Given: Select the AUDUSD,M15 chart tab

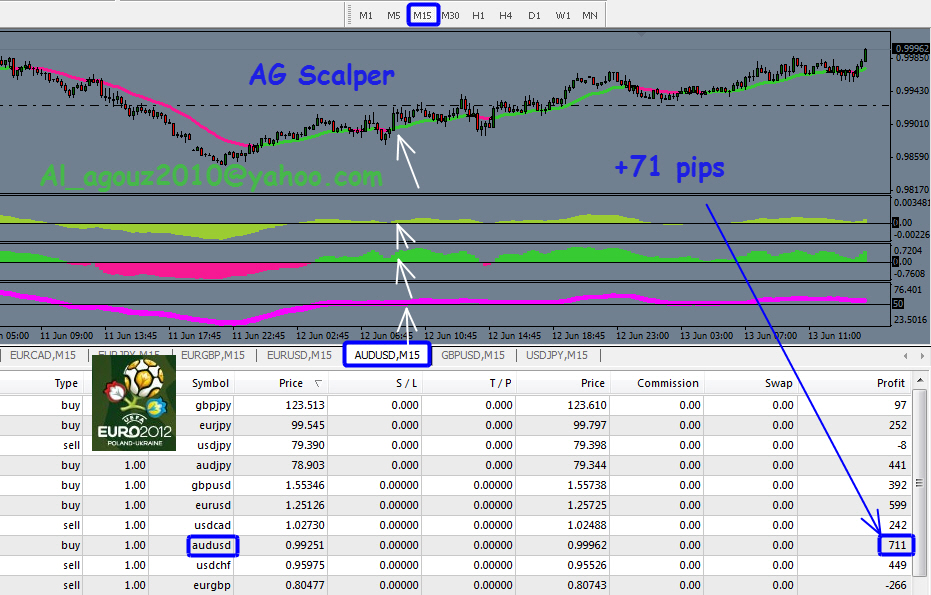Looking at the screenshot, I should [387, 355].
